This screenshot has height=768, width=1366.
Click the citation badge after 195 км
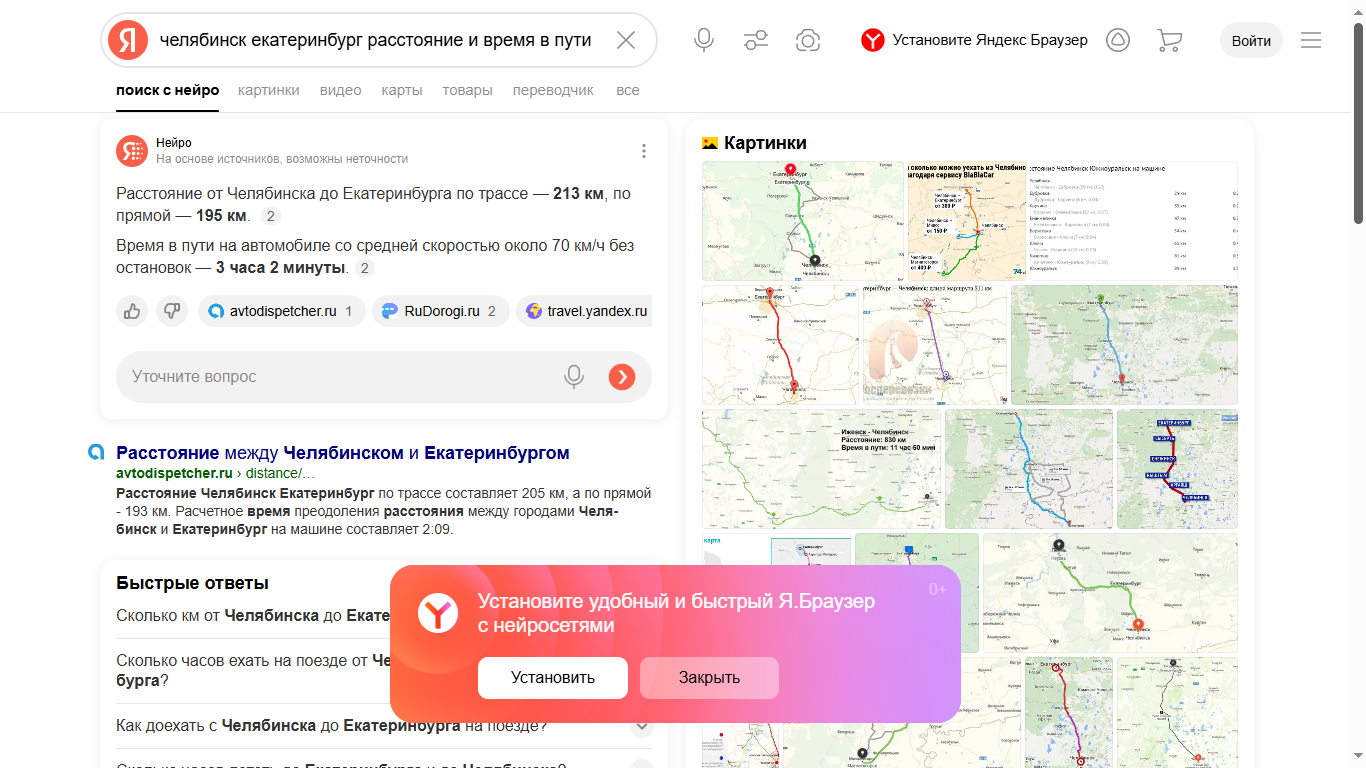point(271,216)
